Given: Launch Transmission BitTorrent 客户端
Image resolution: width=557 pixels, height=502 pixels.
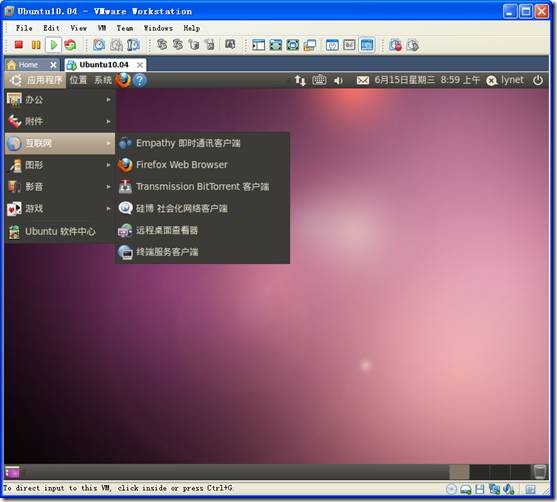Looking at the screenshot, I should tap(203, 187).
